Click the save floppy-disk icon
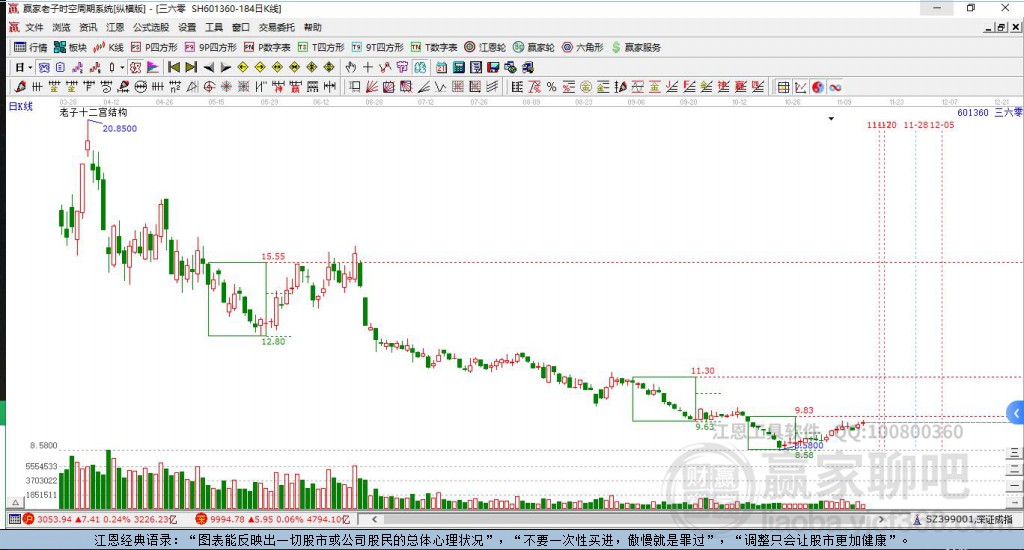1024x550 pixels. [493, 67]
